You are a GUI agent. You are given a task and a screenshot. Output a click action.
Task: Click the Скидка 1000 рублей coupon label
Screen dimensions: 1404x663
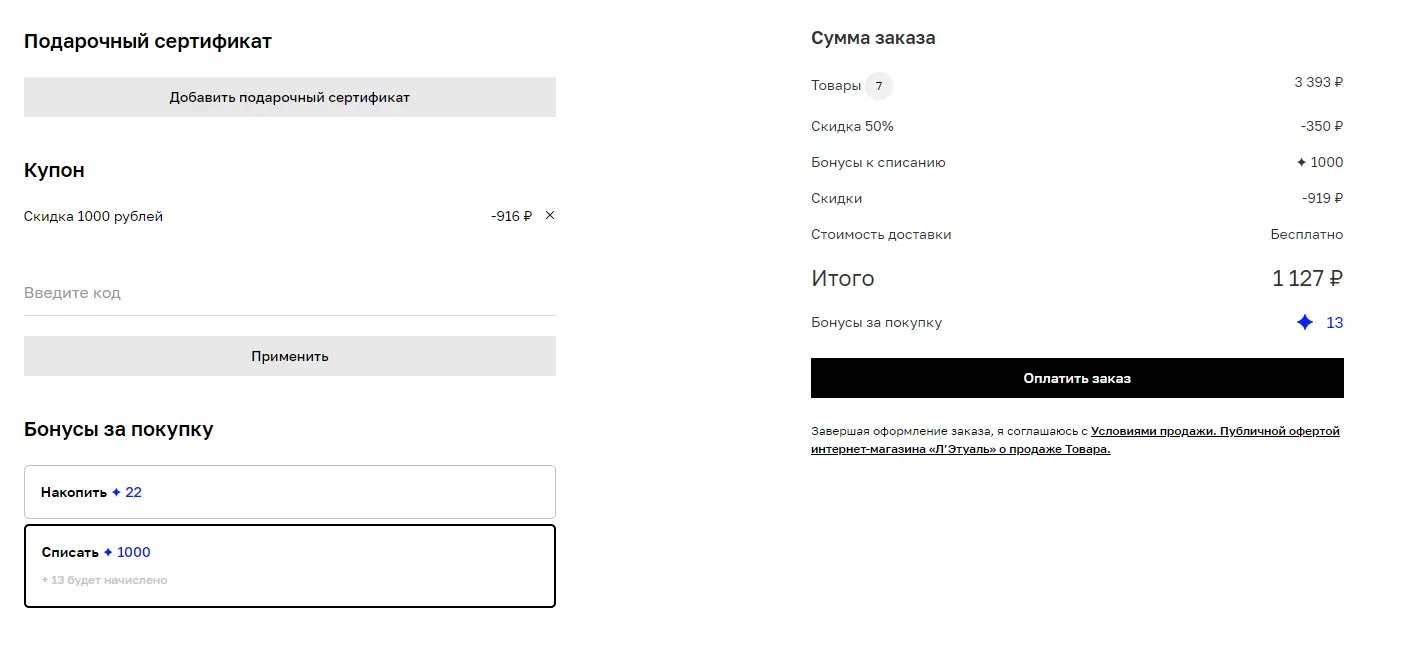[x=93, y=216]
